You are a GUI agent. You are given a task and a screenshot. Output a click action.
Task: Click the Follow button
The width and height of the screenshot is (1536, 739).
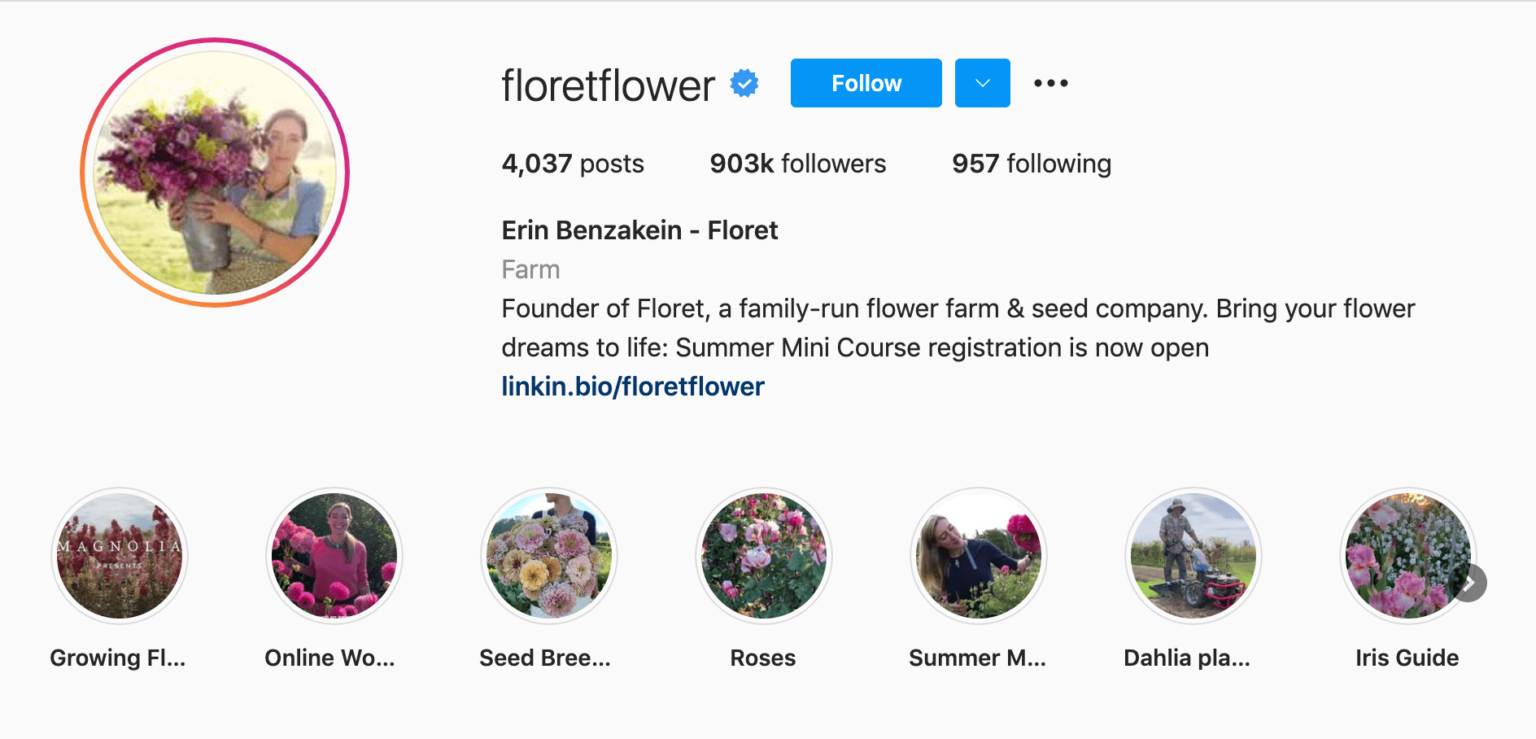865,83
